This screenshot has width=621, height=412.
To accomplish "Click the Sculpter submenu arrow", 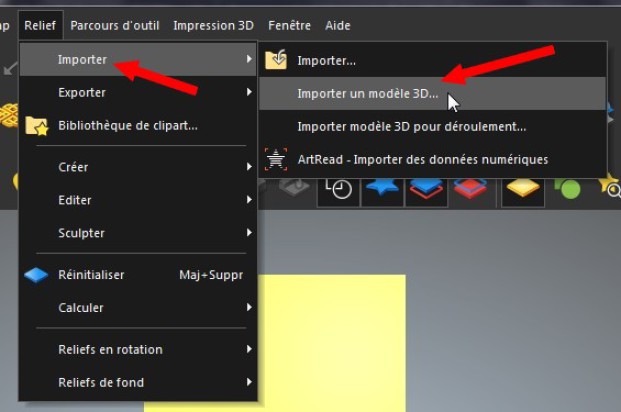I will coord(249,232).
